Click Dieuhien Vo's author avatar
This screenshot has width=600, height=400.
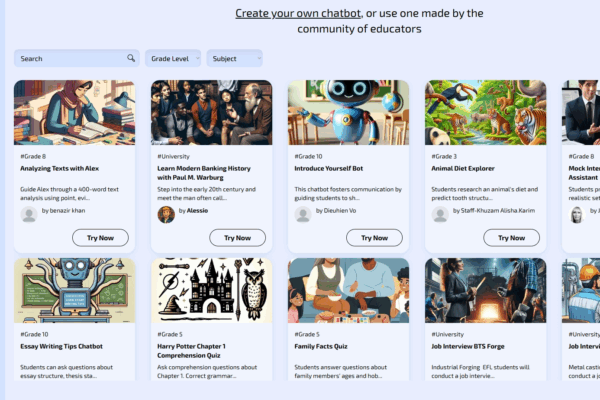coord(303,212)
